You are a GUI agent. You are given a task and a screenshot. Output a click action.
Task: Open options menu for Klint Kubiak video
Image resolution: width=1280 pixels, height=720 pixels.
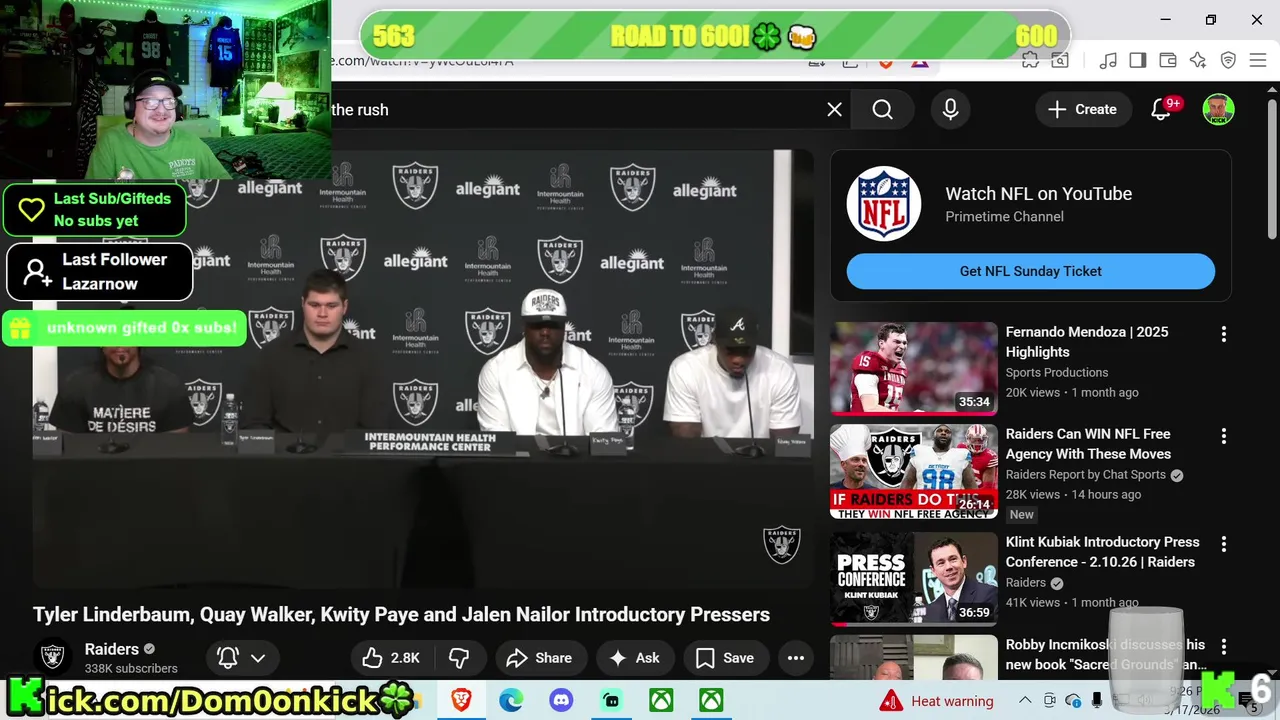[x=1223, y=544]
